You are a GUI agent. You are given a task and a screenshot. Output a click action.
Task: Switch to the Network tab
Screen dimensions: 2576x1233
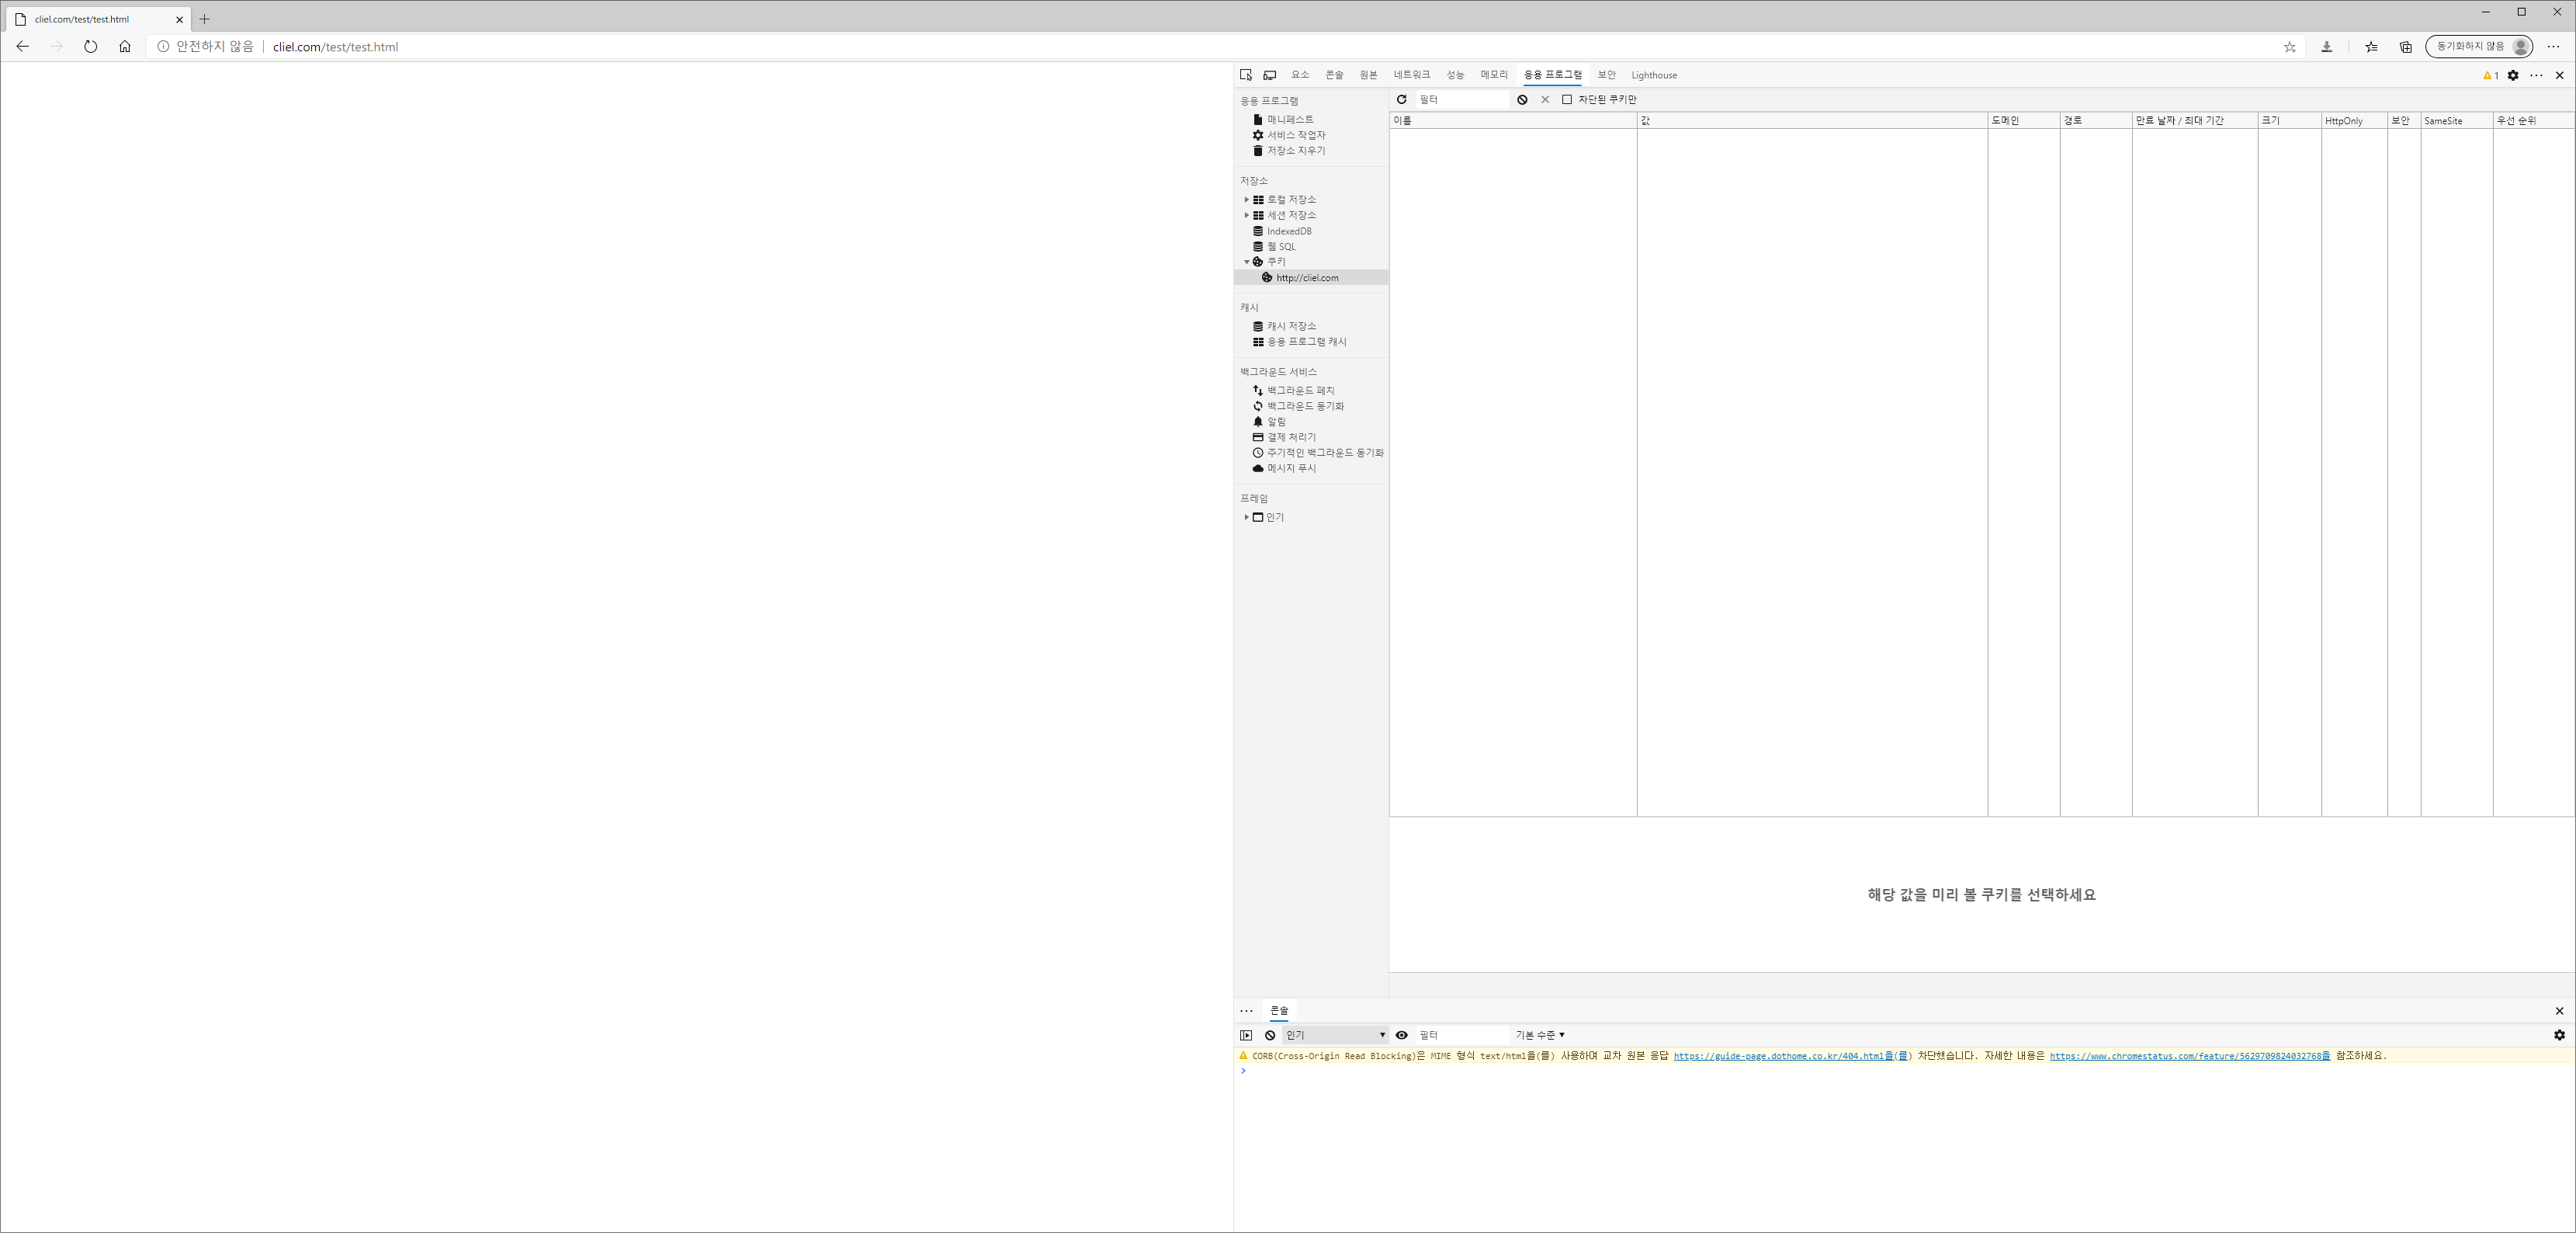[x=1411, y=75]
